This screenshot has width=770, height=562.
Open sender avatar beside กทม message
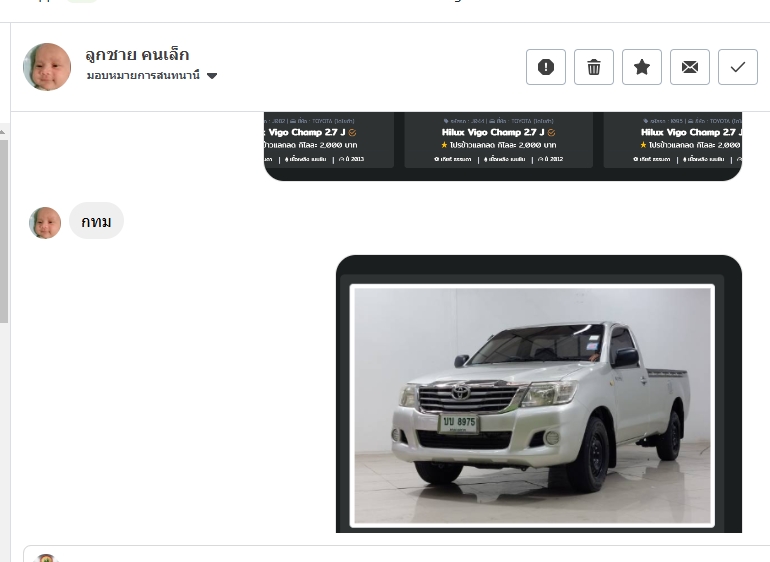click(45, 223)
